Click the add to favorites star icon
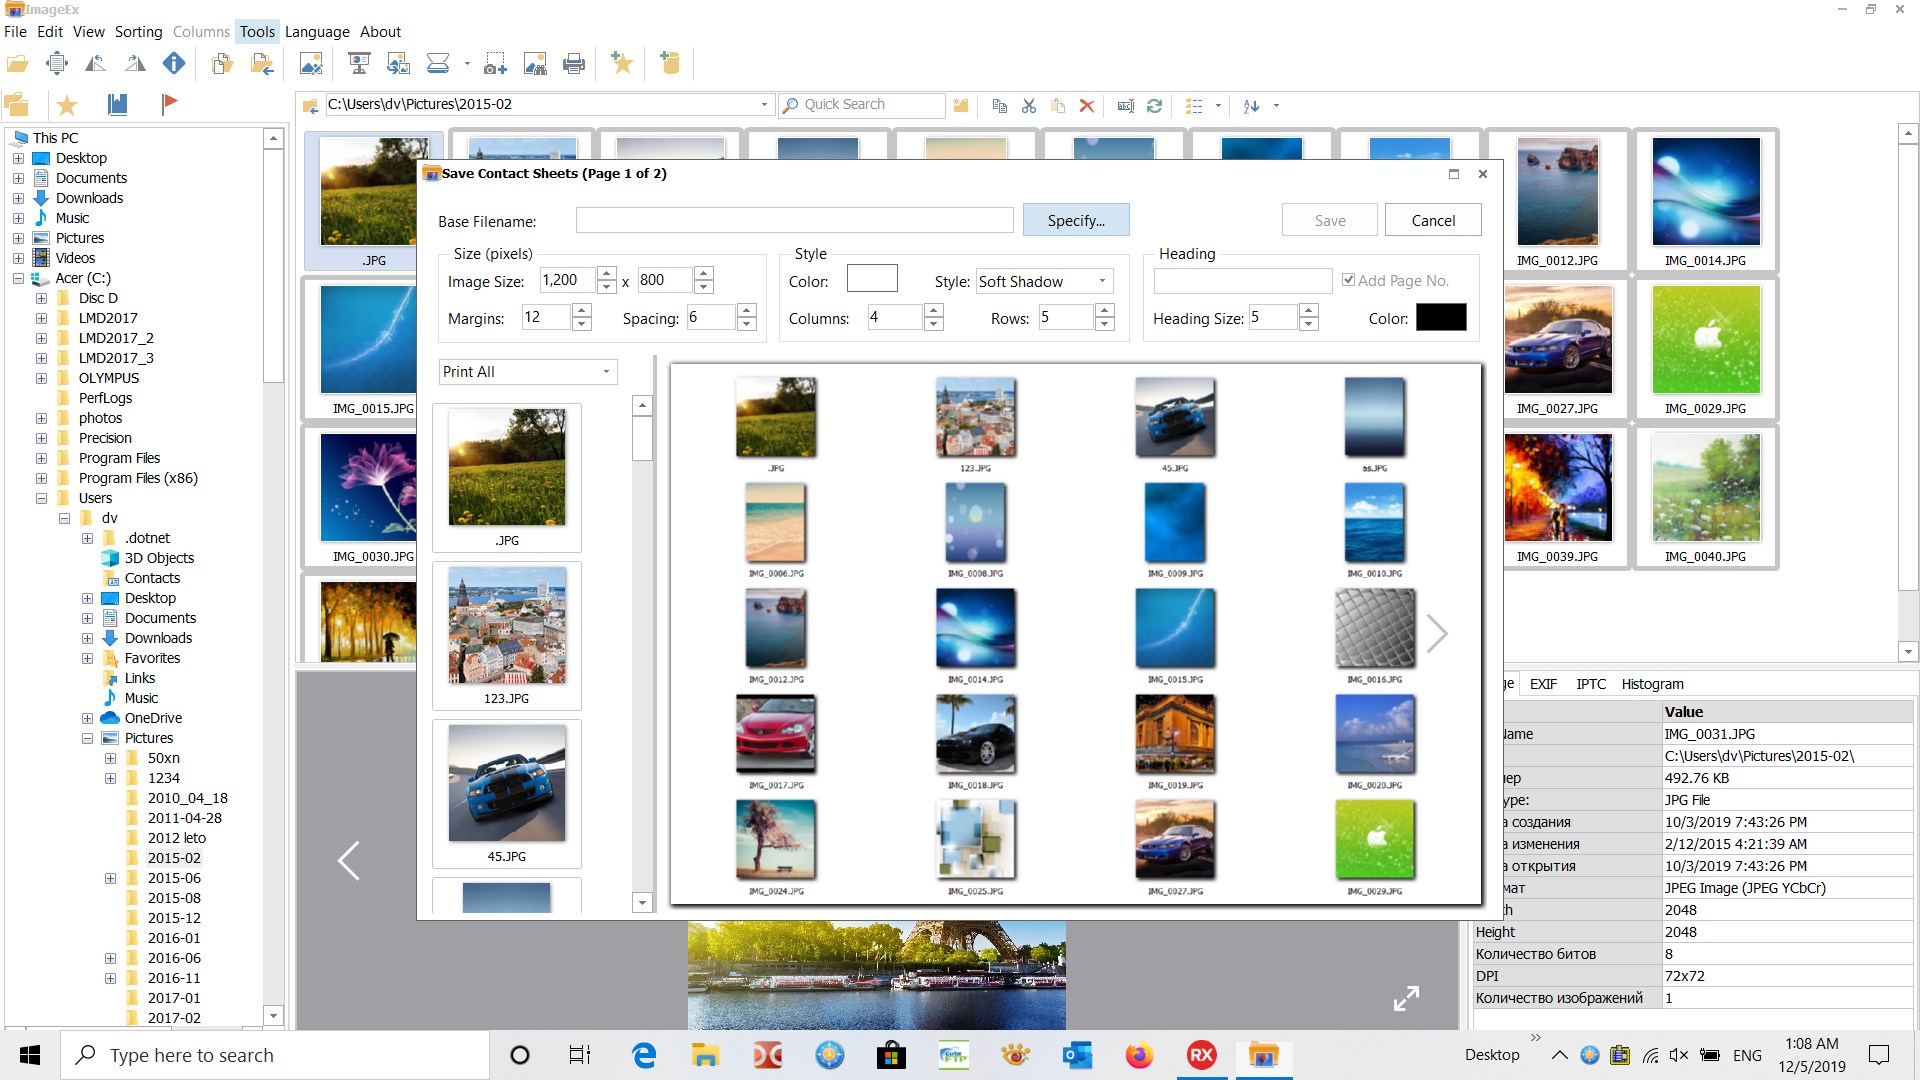The image size is (1920, 1080). click(x=622, y=64)
